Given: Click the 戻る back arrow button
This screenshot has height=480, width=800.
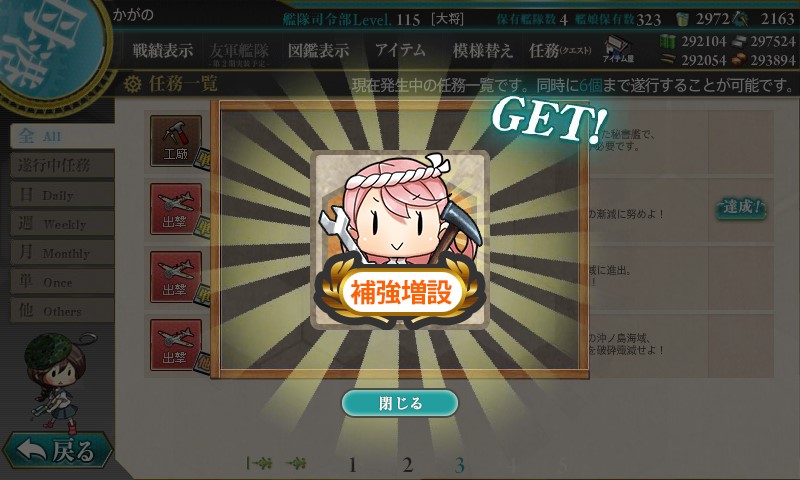Looking at the screenshot, I should pyautogui.click(x=57, y=450).
